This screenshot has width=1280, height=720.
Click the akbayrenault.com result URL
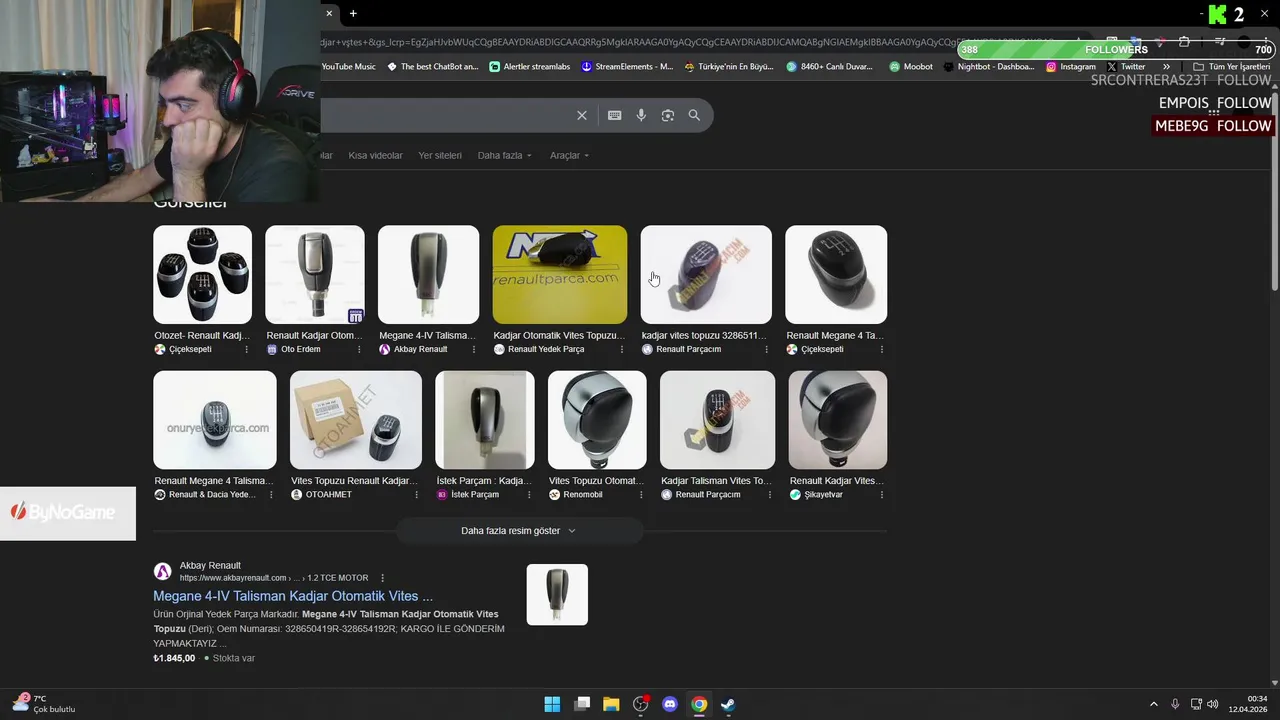274,578
